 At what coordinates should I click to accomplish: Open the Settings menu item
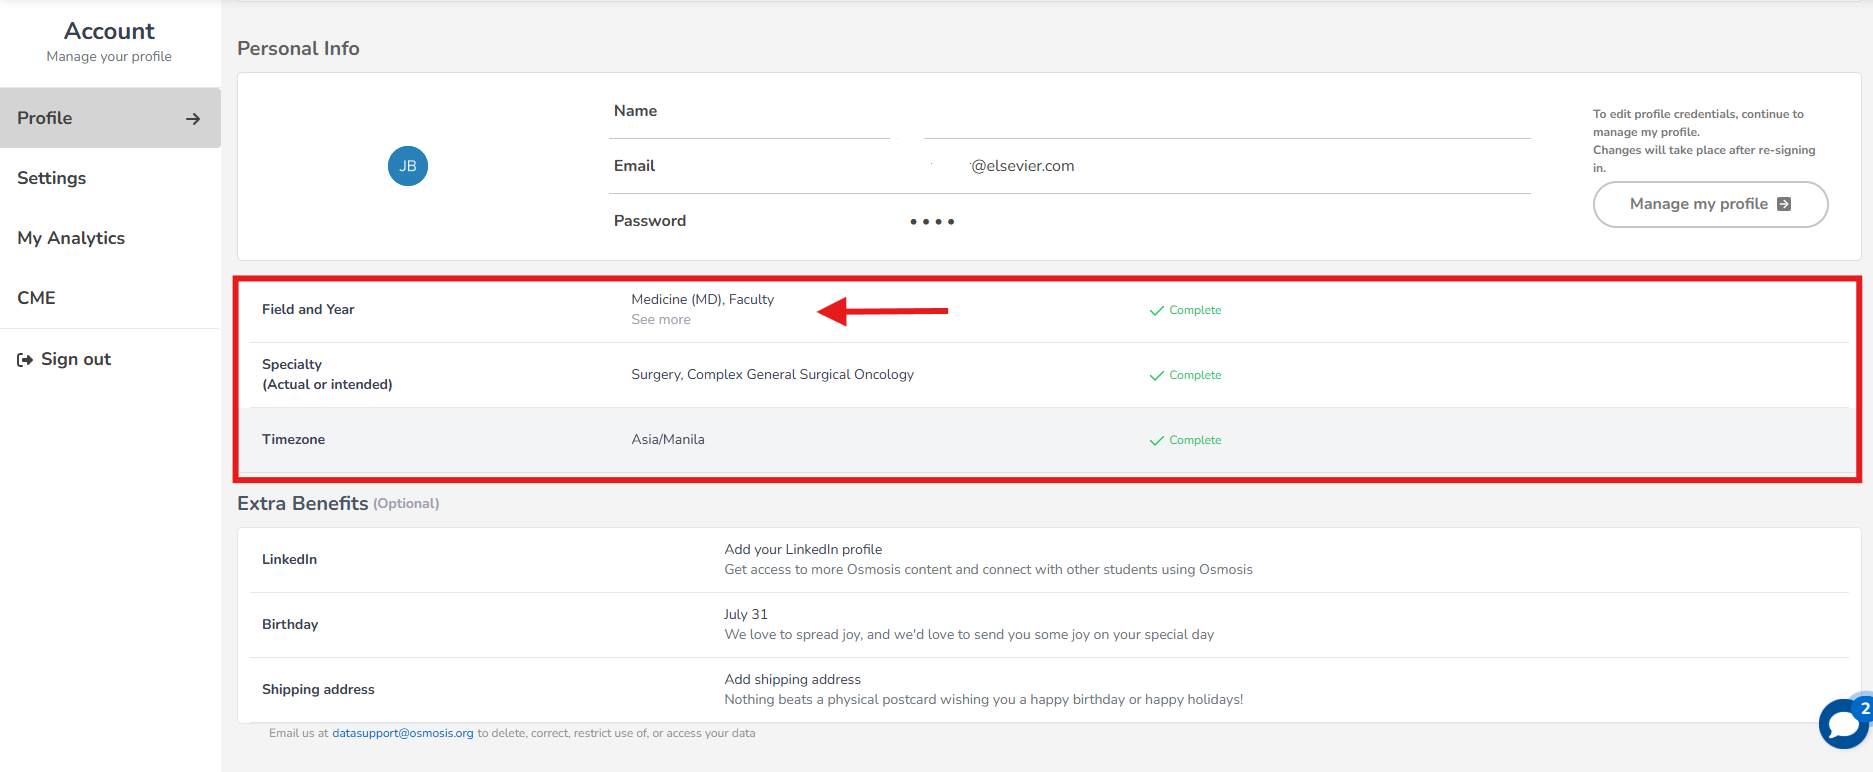[x=52, y=178]
